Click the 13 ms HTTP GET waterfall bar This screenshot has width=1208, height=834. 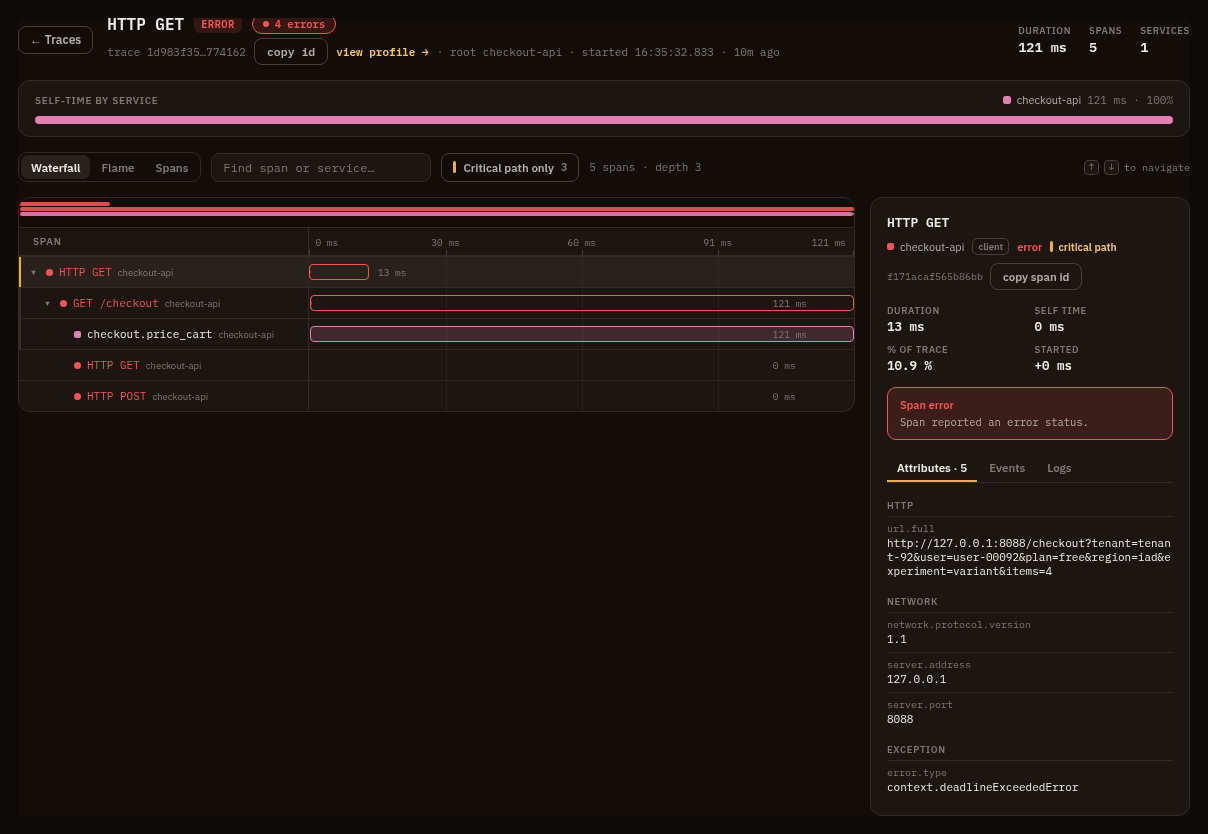pos(339,272)
